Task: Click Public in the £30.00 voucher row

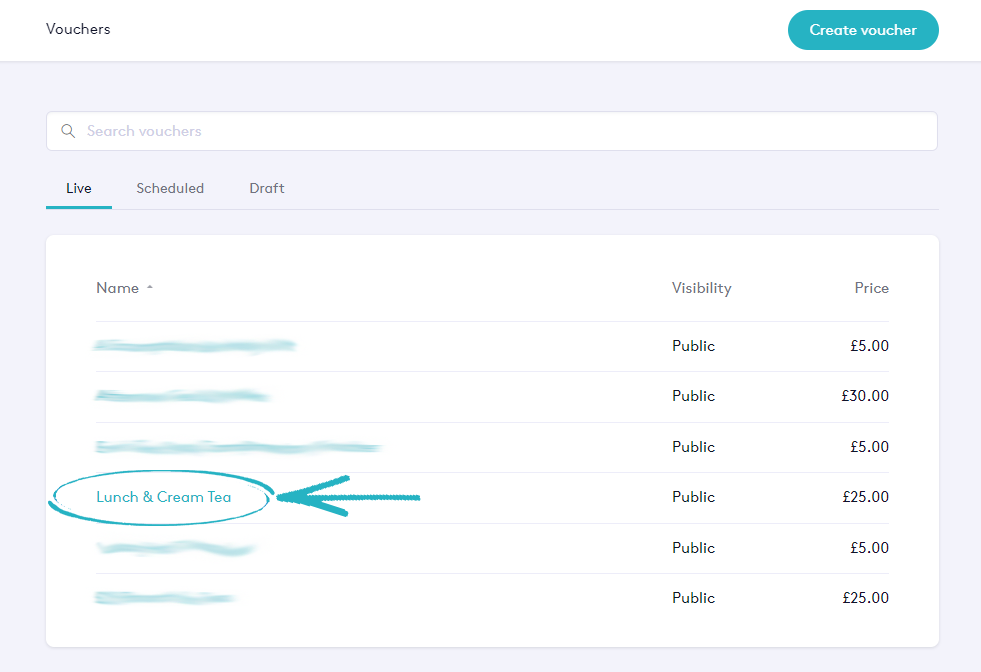Action: coord(693,396)
